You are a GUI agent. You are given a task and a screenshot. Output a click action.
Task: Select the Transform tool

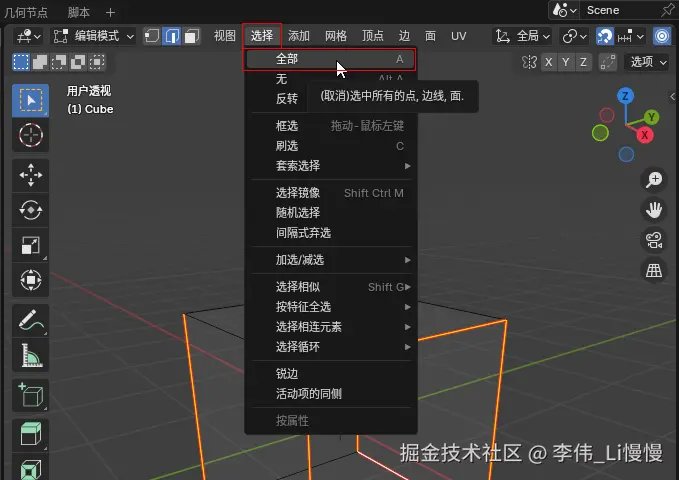coord(30,280)
